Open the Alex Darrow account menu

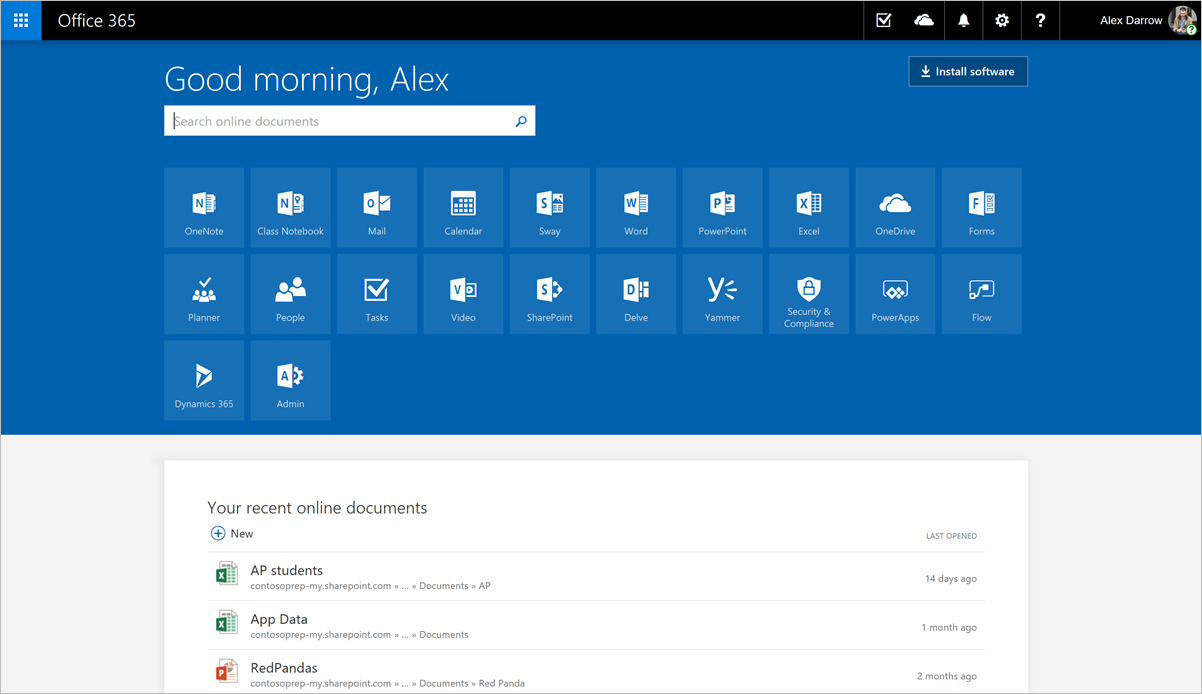click(1146, 20)
